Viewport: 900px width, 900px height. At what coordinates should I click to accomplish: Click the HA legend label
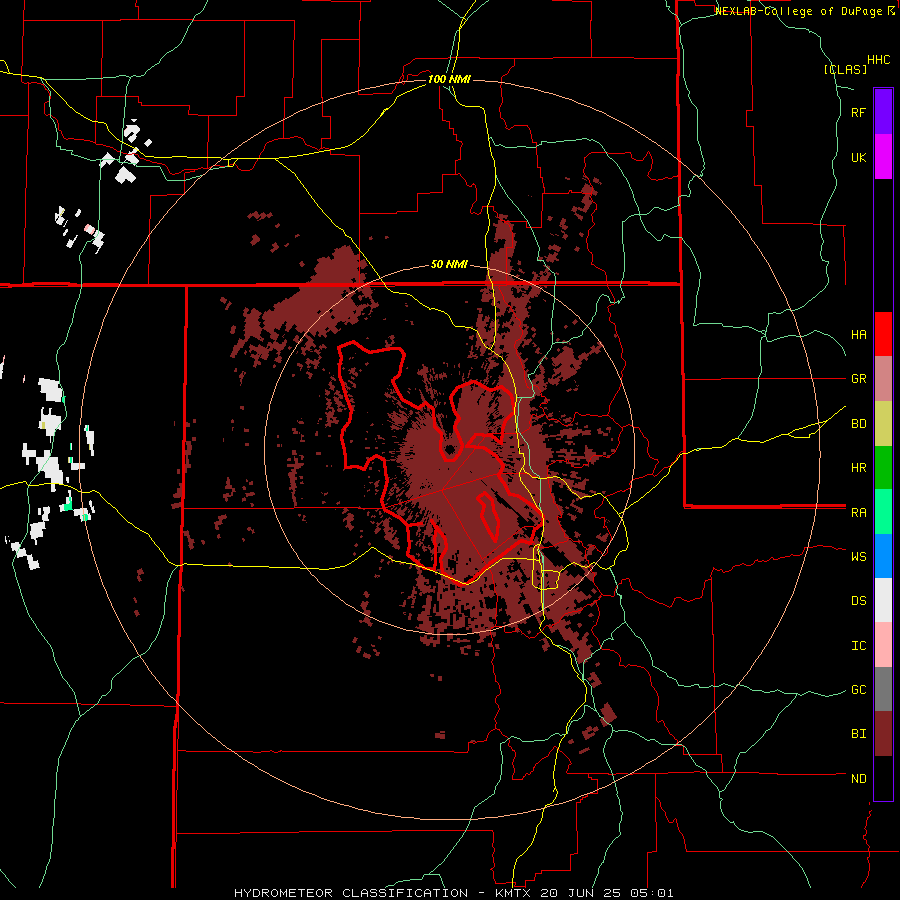858,335
